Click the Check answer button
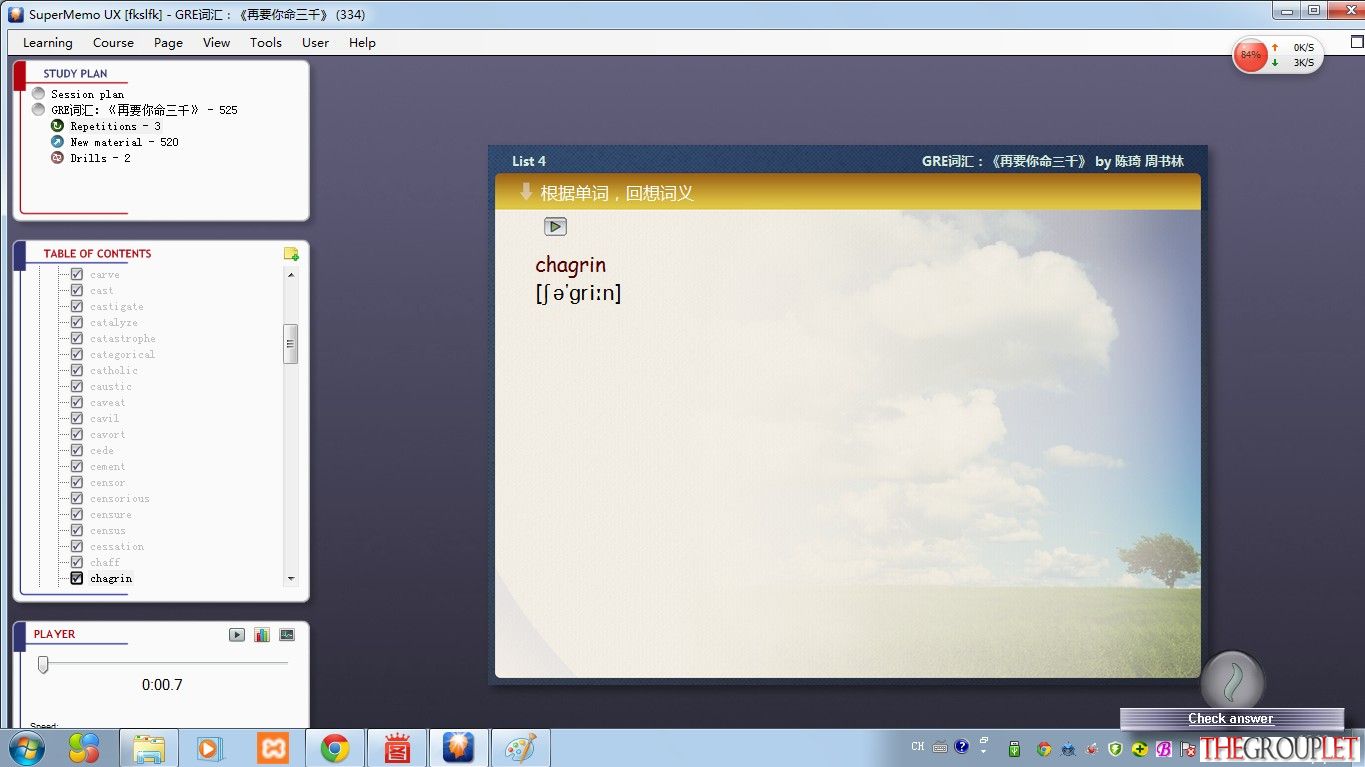This screenshot has height=767, width=1365. [x=1231, y=719]
